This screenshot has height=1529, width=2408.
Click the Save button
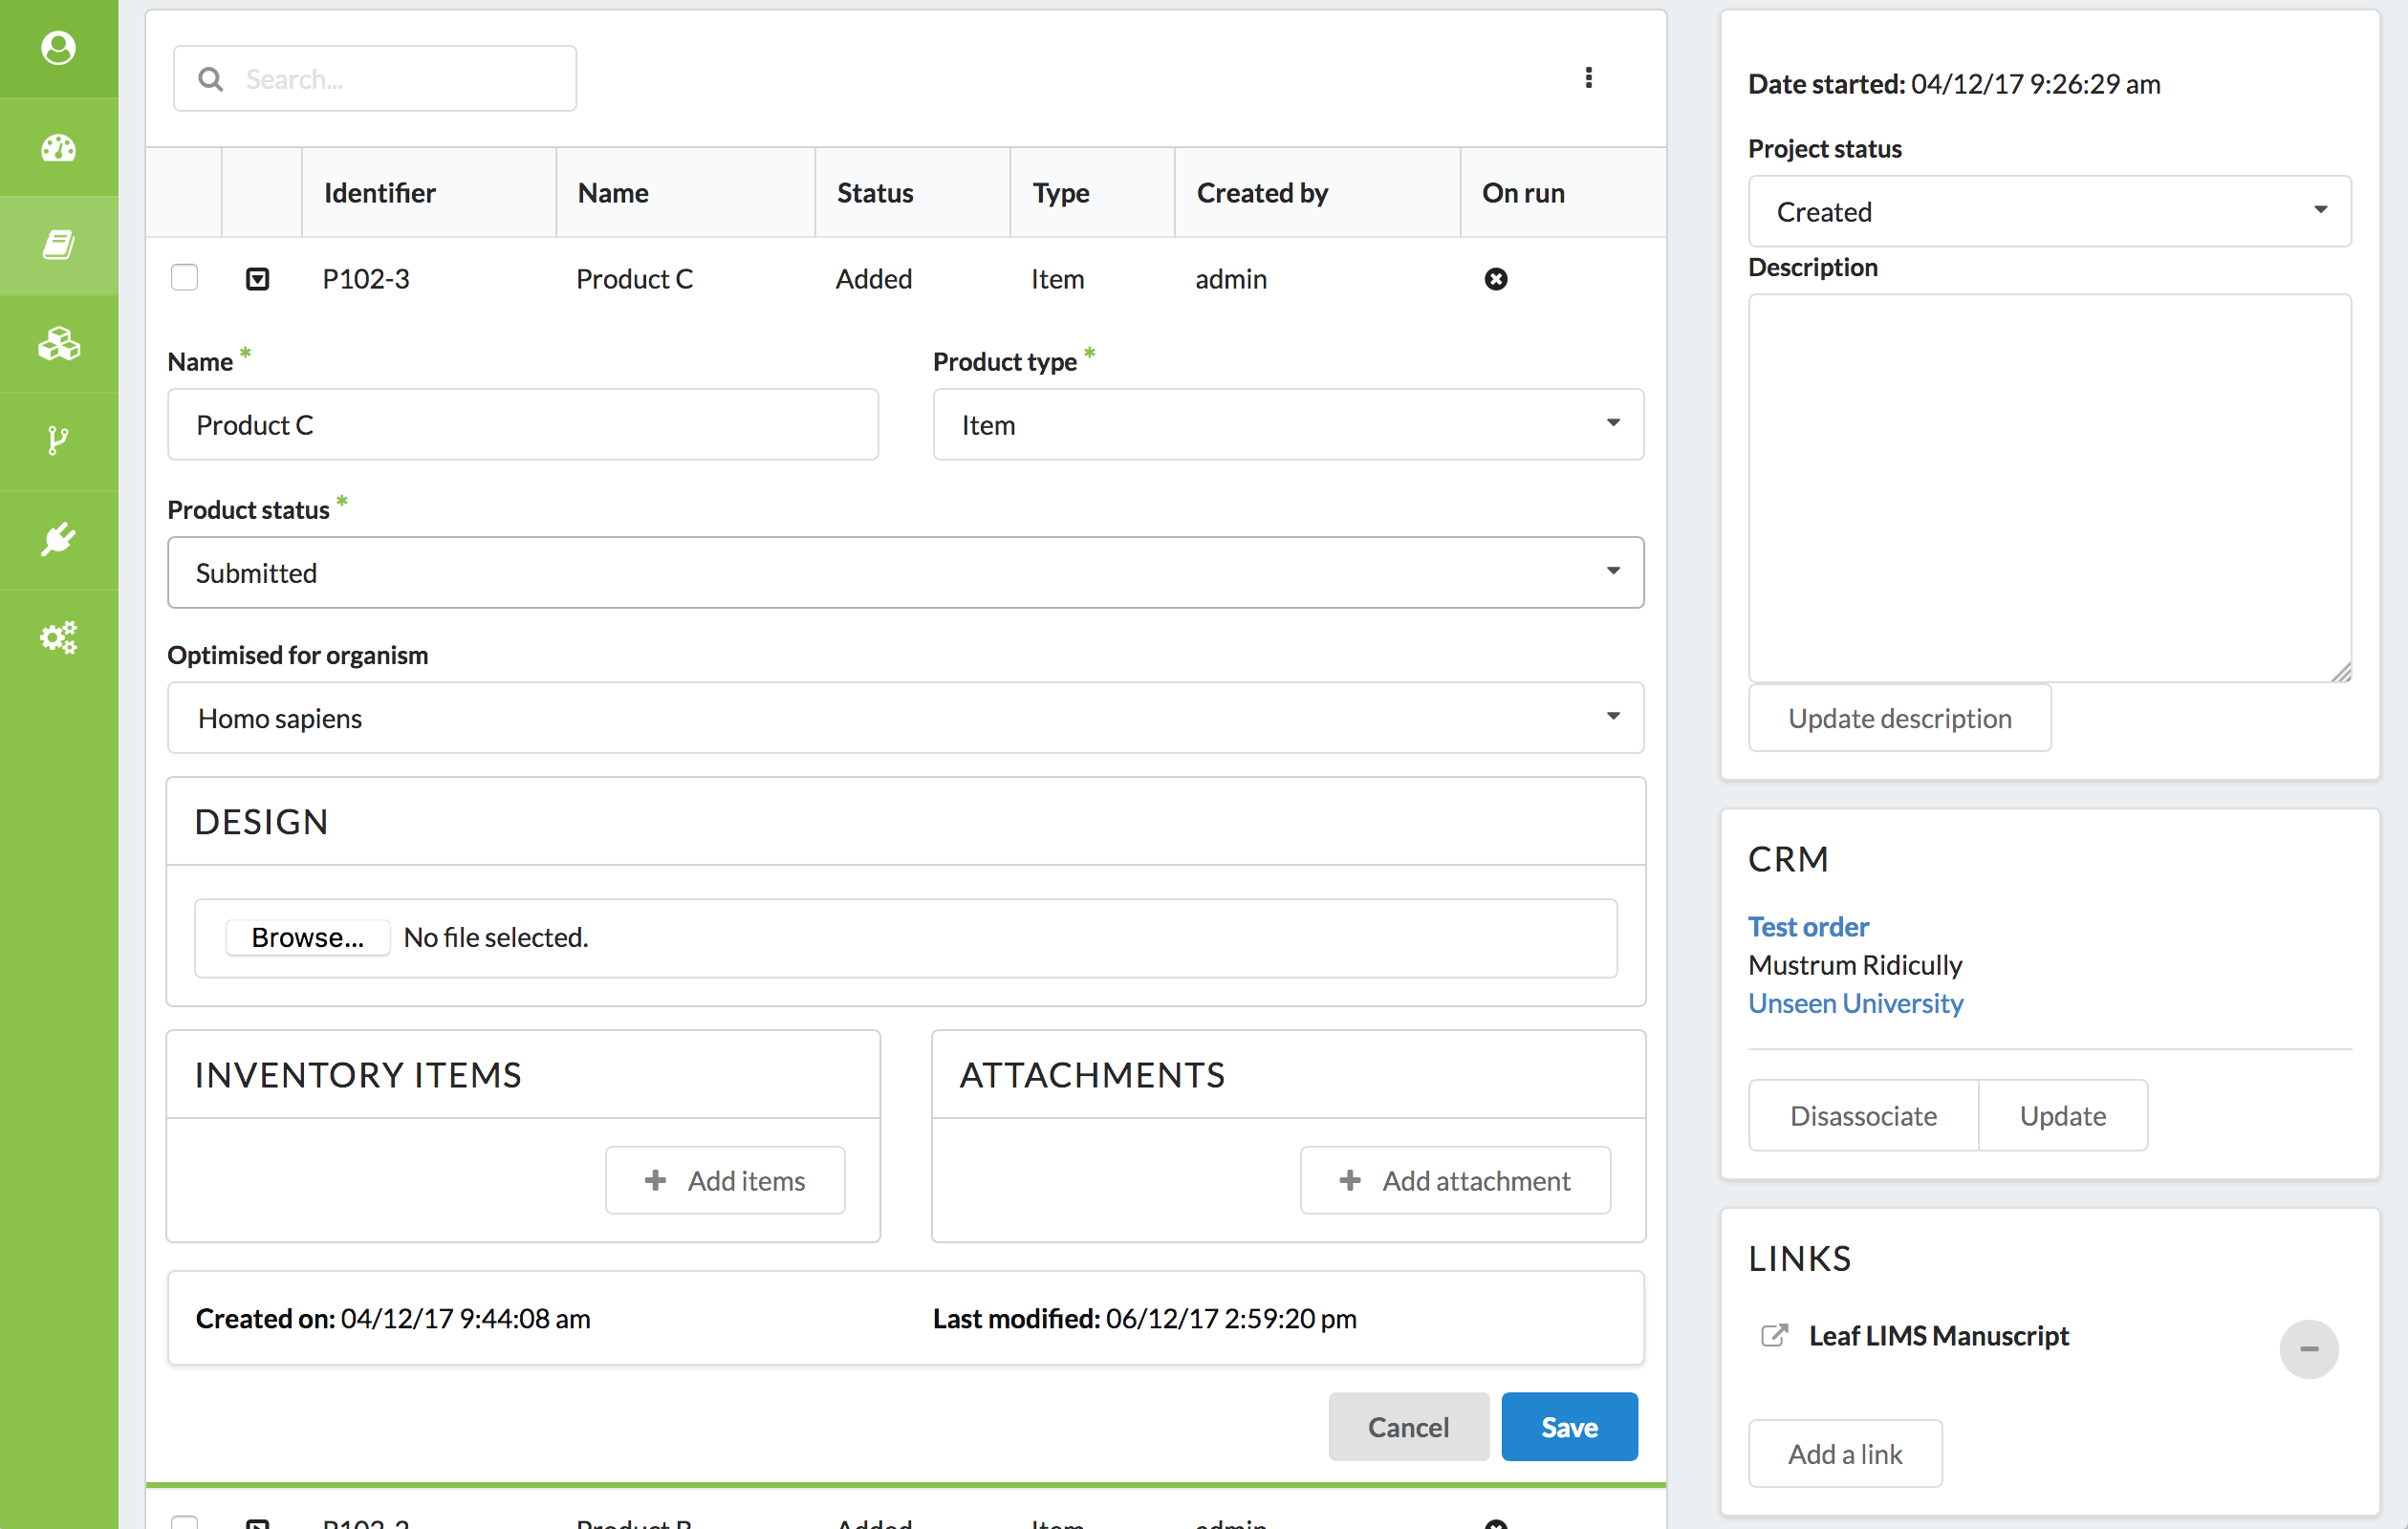1568,1426
